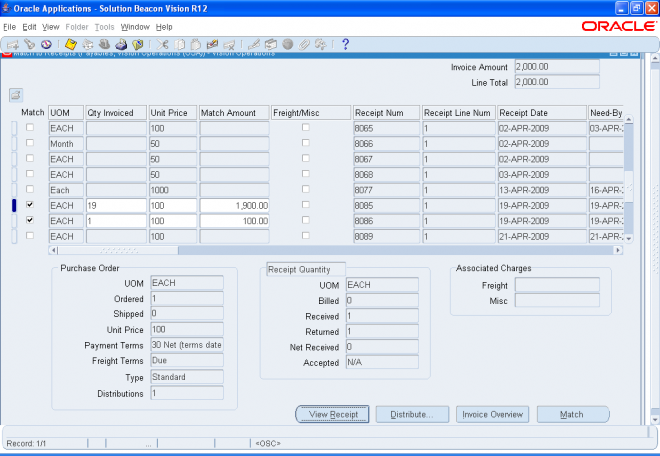Check Match box for receipt 8089

click(30, 236)
